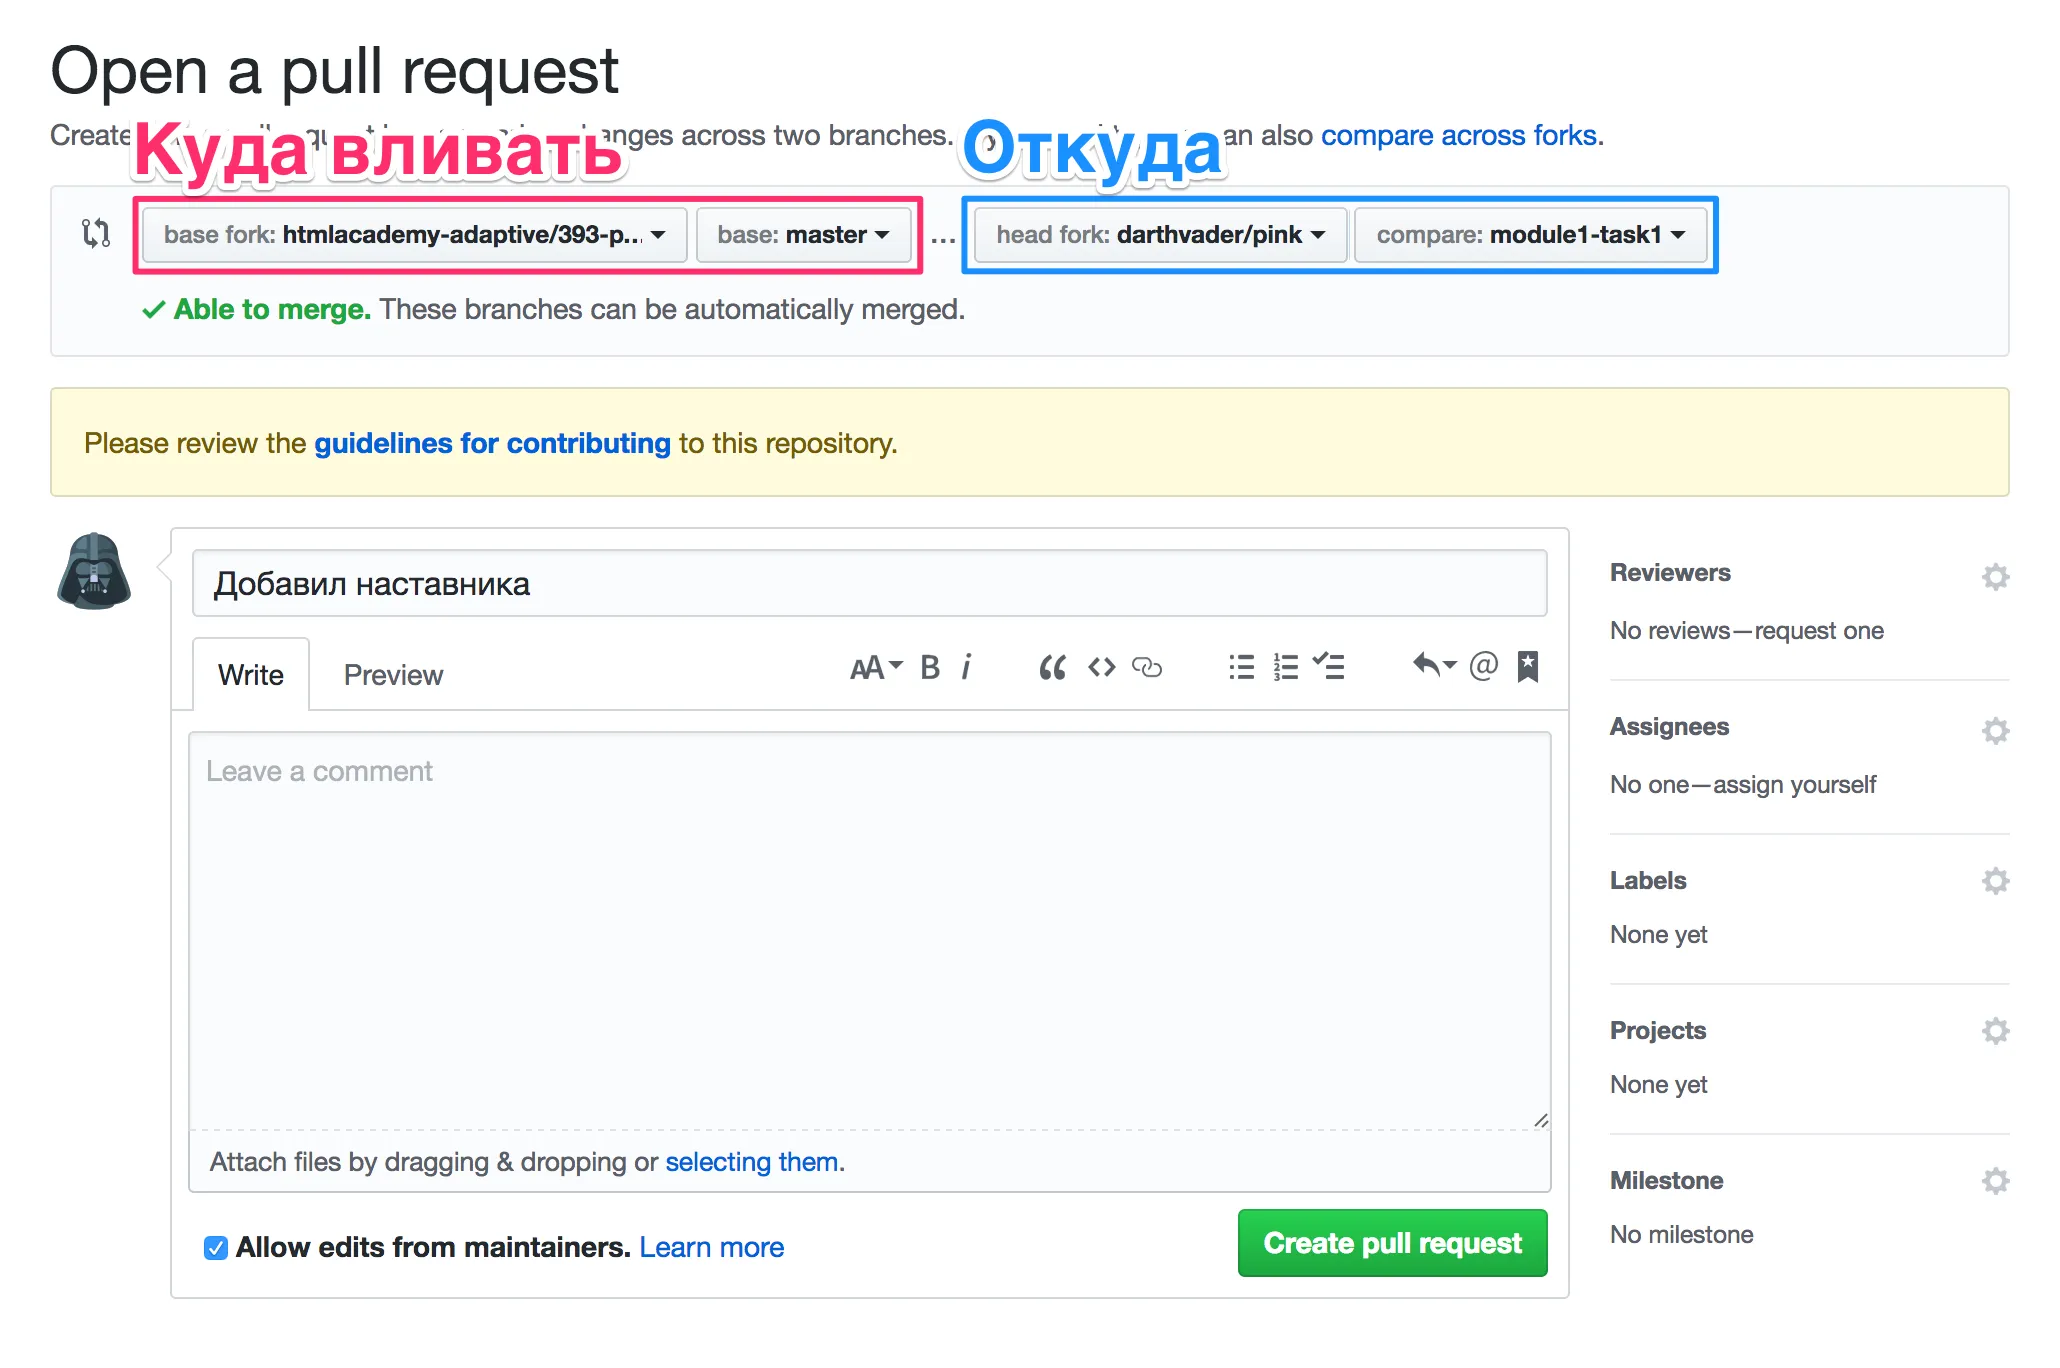
Task: Add a numbered list to the comment
Action: [1285, 667]
